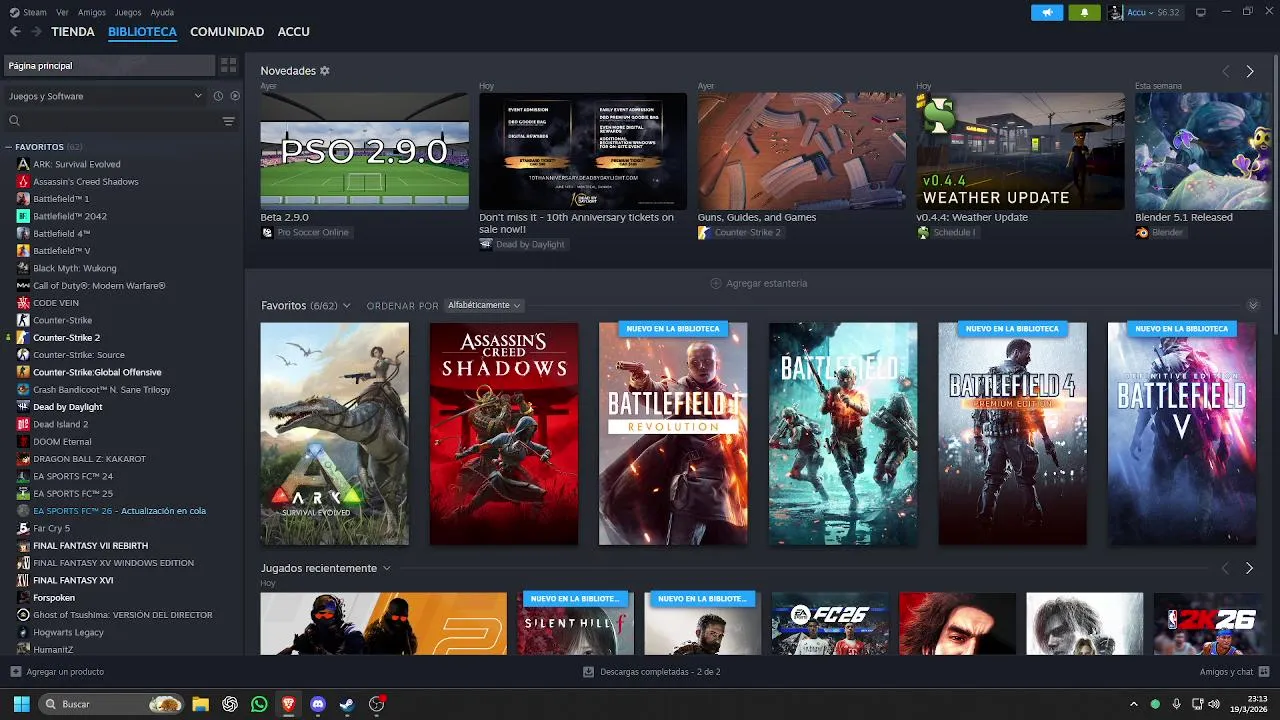Click the library search field
This screenshot has width=1280, height=720.
pos(110,121)
